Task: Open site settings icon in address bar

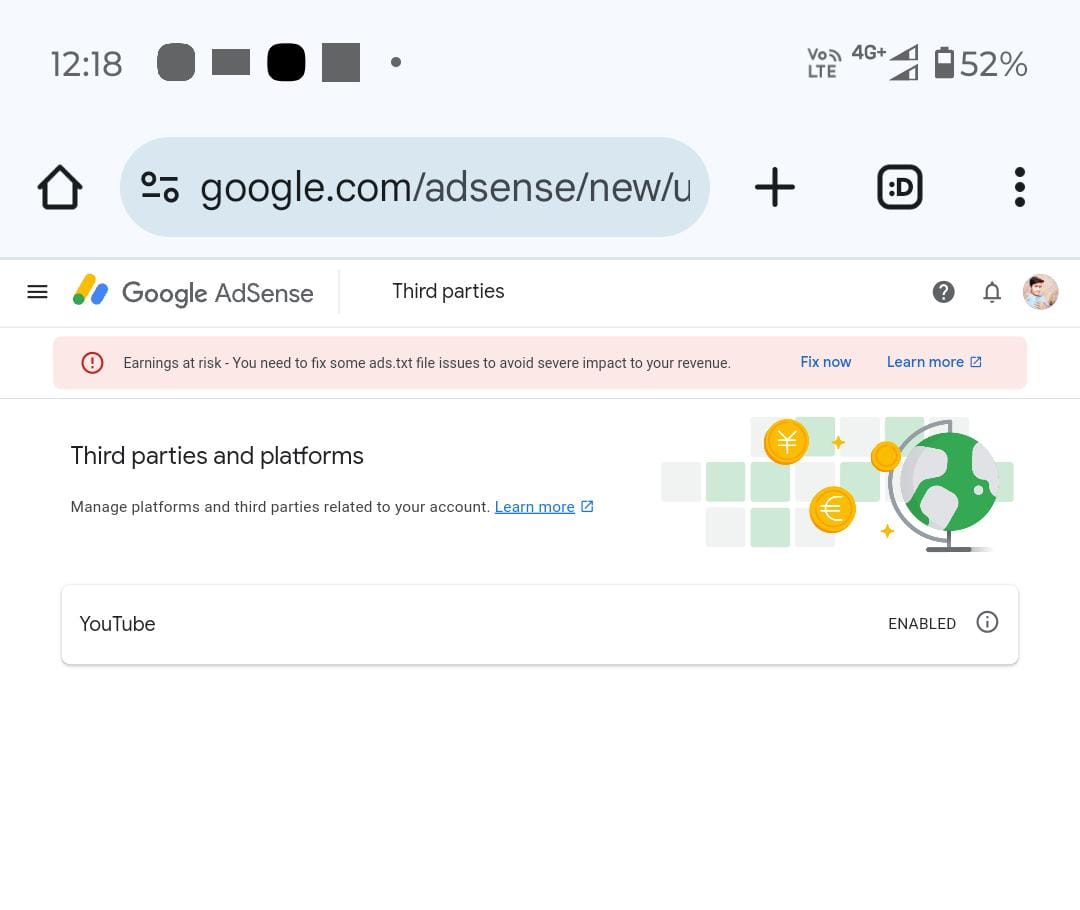Action: click(160, 187)
